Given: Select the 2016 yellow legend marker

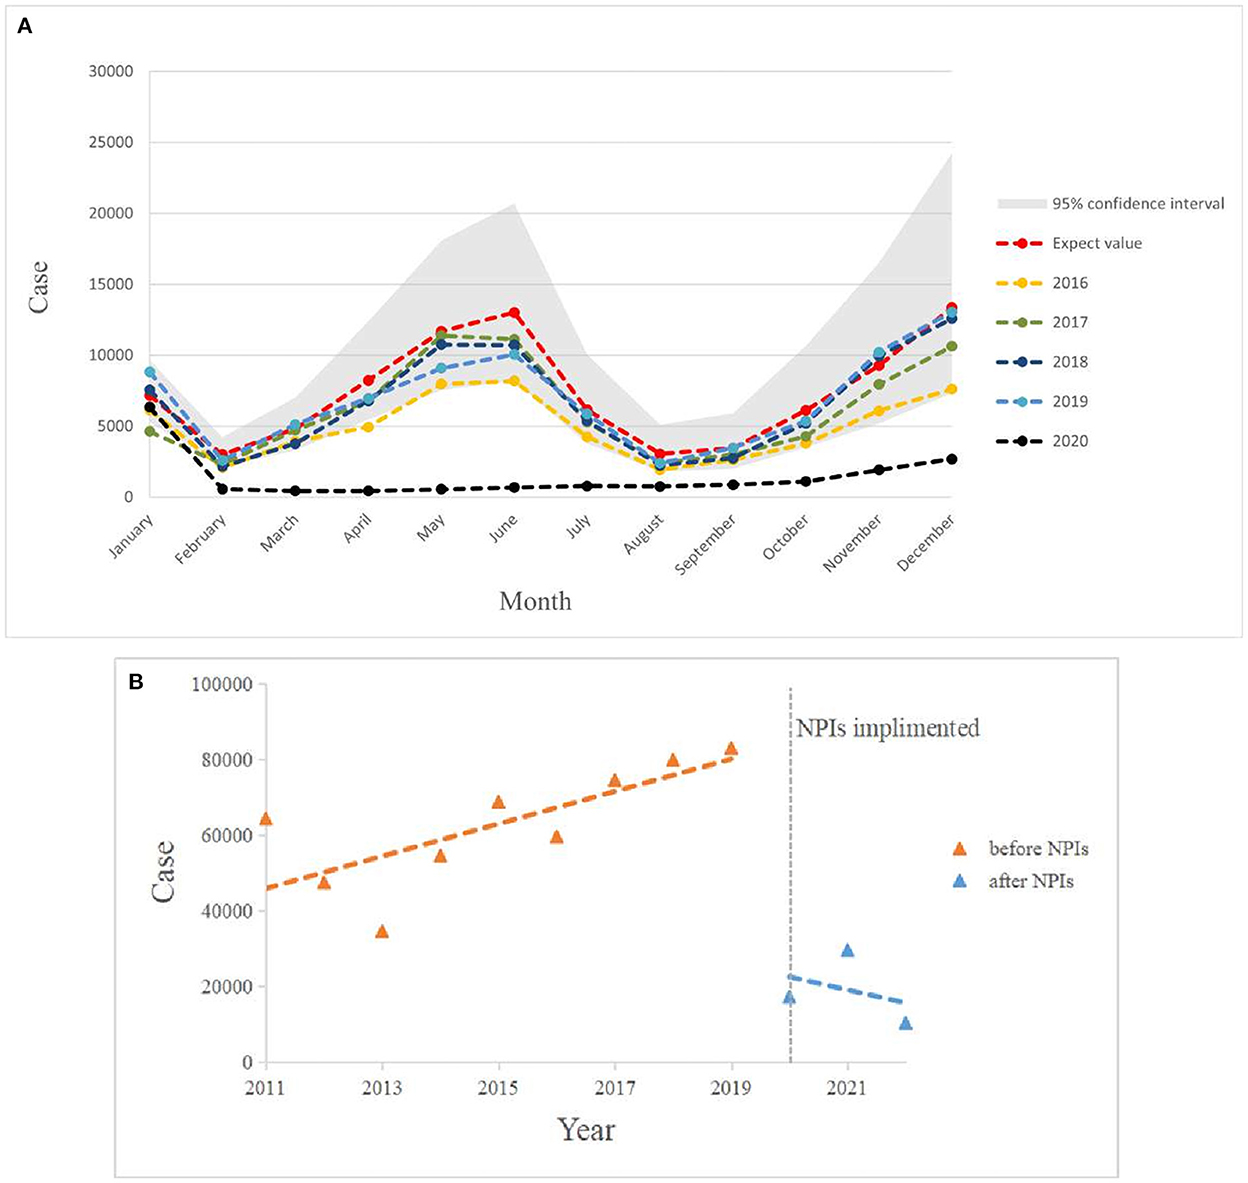Looking at the screenshot, I should point(1019,283).
